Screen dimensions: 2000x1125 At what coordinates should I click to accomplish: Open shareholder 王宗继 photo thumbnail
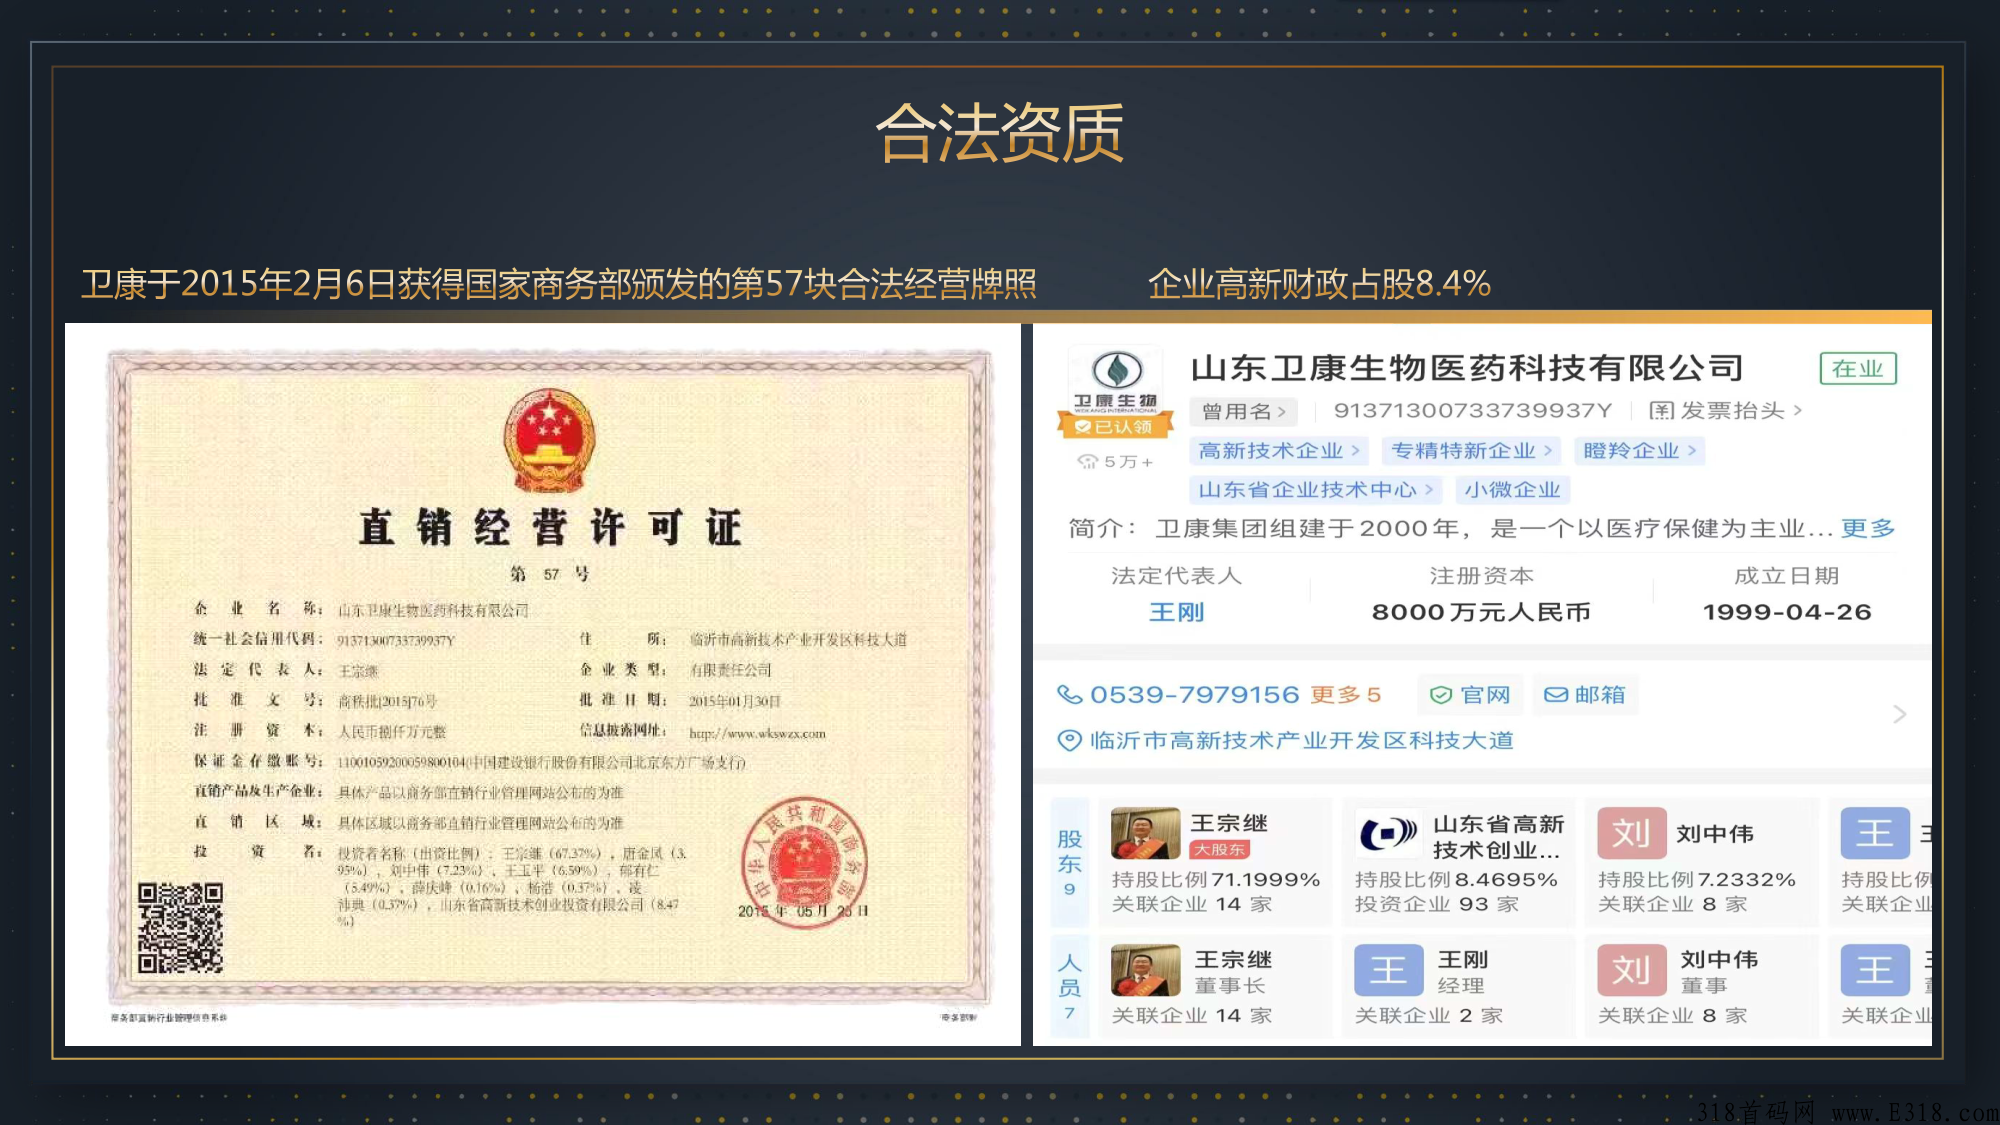click(x=1145, y=833)
